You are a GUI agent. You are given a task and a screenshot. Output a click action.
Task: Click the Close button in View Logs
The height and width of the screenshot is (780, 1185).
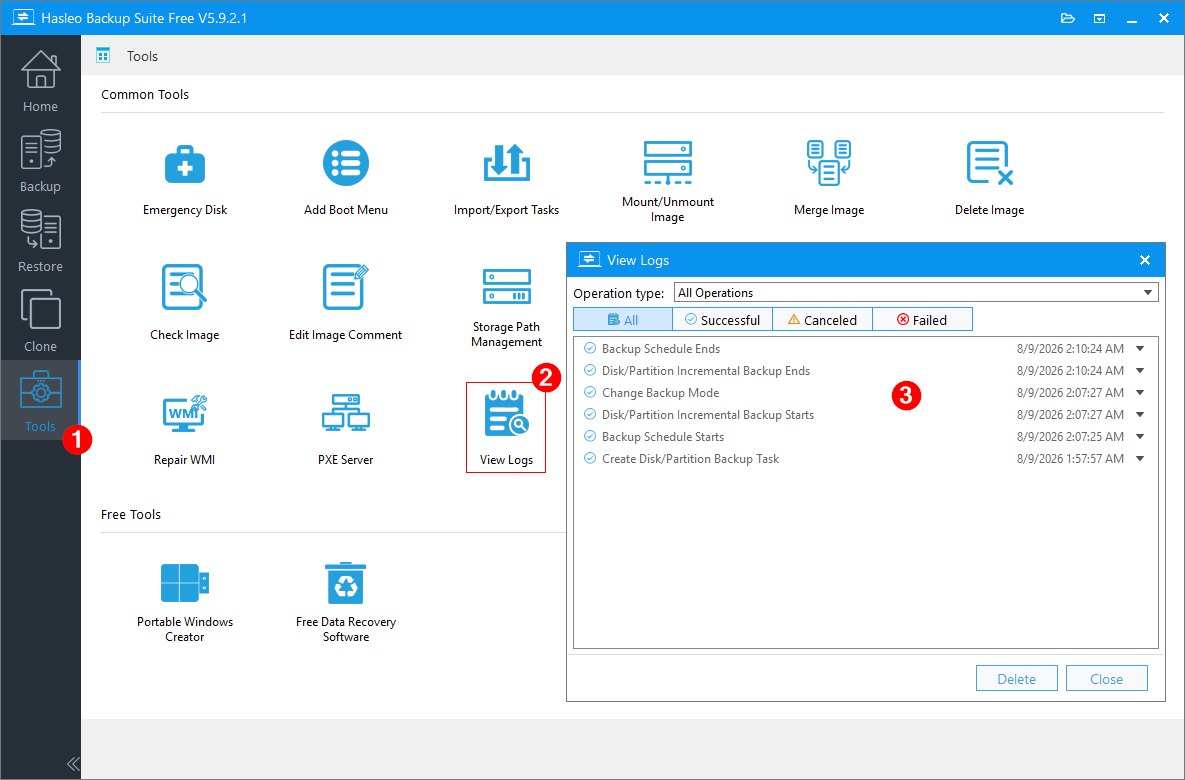pos(1106,679)
